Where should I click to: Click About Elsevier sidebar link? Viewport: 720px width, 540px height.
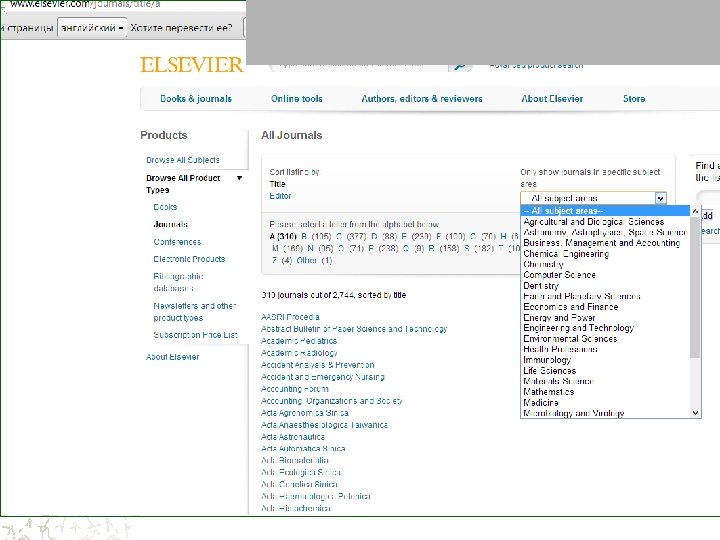172,357
